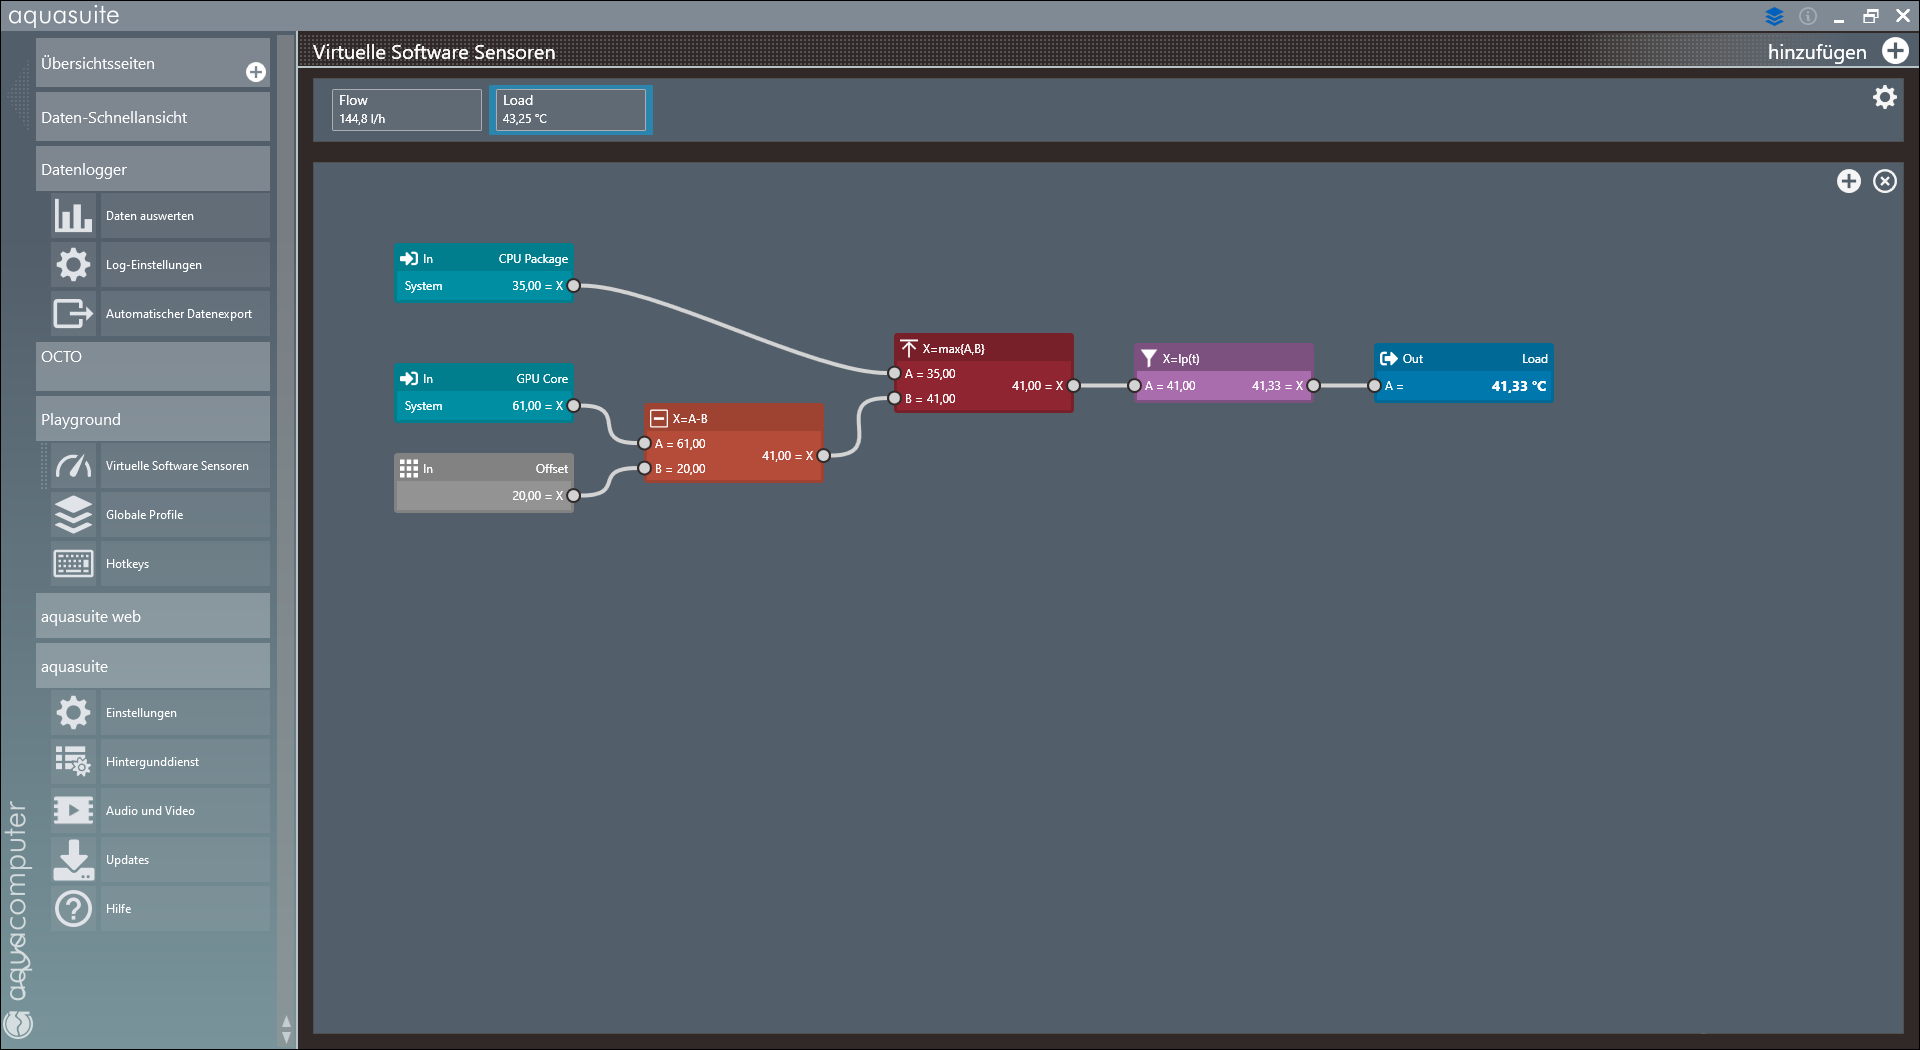Open the Daten auswerten chart icon
Screen dimensions: 1920x1050
(x=73, y=216)
